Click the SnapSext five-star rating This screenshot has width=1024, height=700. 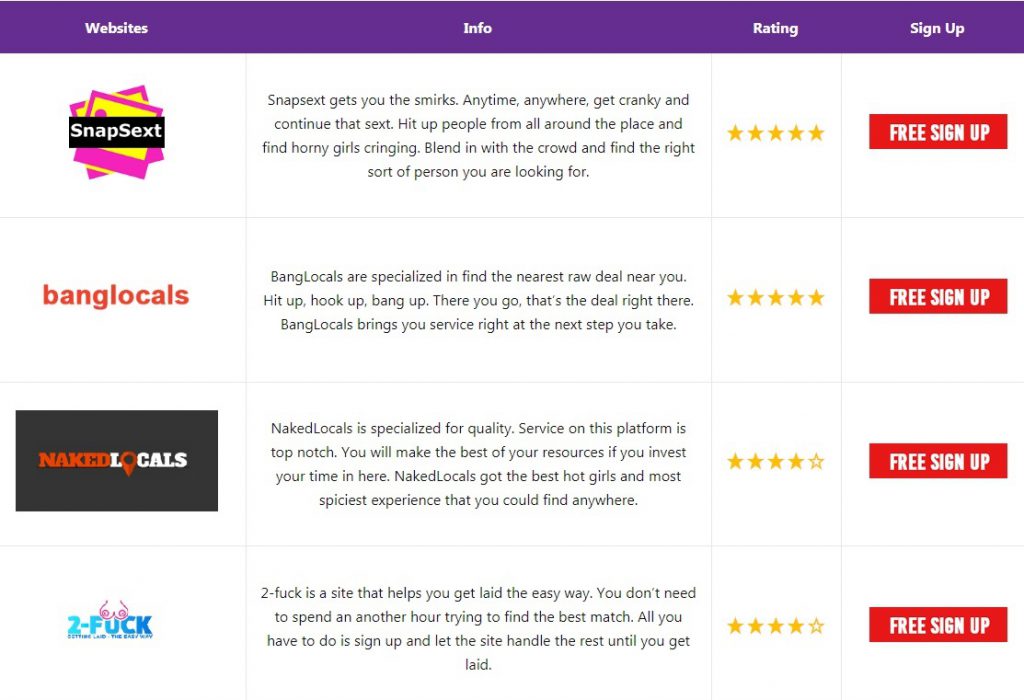click(775, 133)
